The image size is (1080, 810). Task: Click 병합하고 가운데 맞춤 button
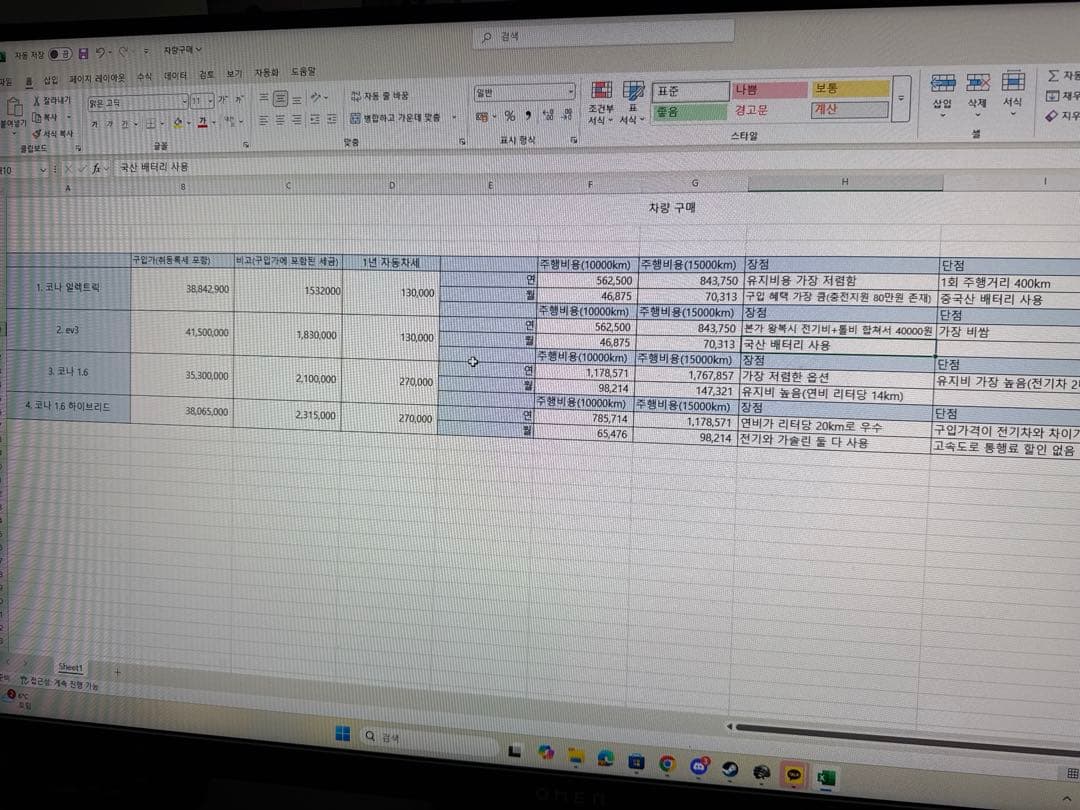403,118
